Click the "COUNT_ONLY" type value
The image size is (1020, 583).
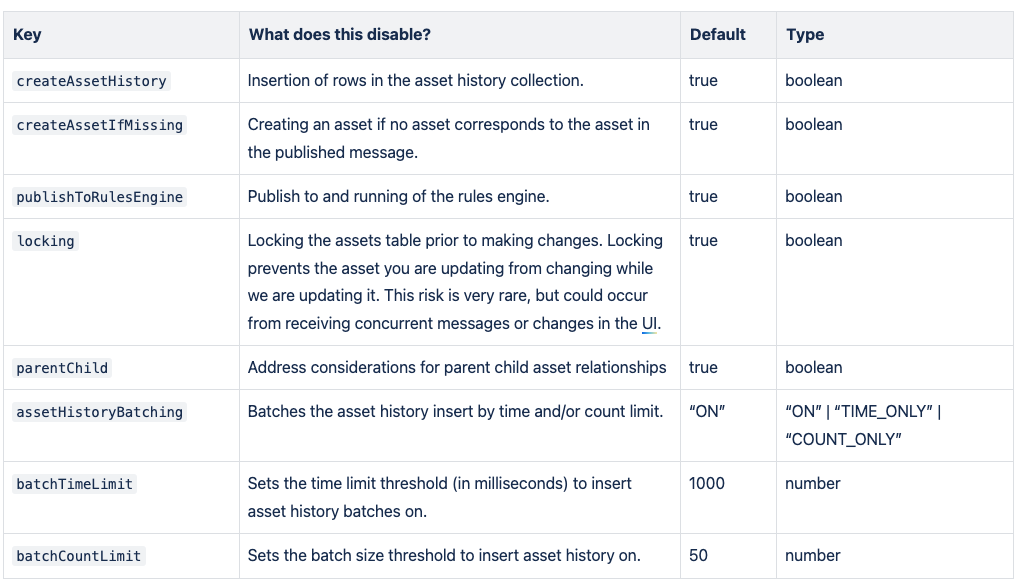[844, 439]
